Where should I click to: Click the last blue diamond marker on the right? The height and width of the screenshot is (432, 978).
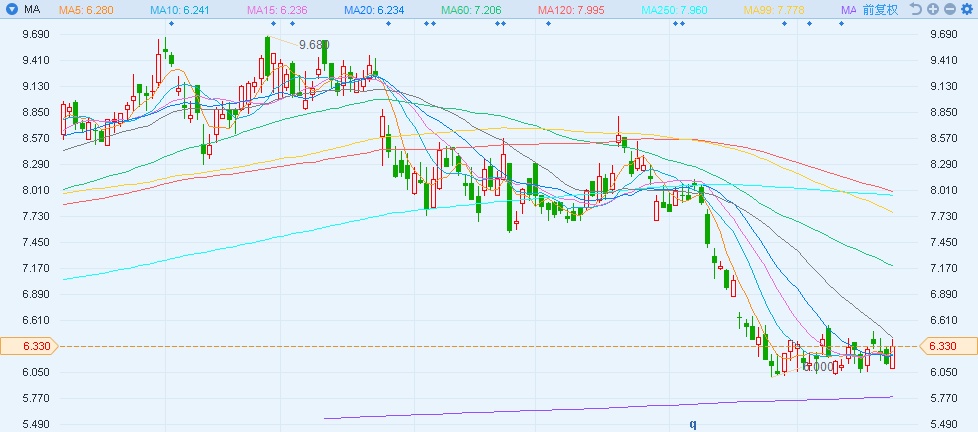tap(841, 23)
